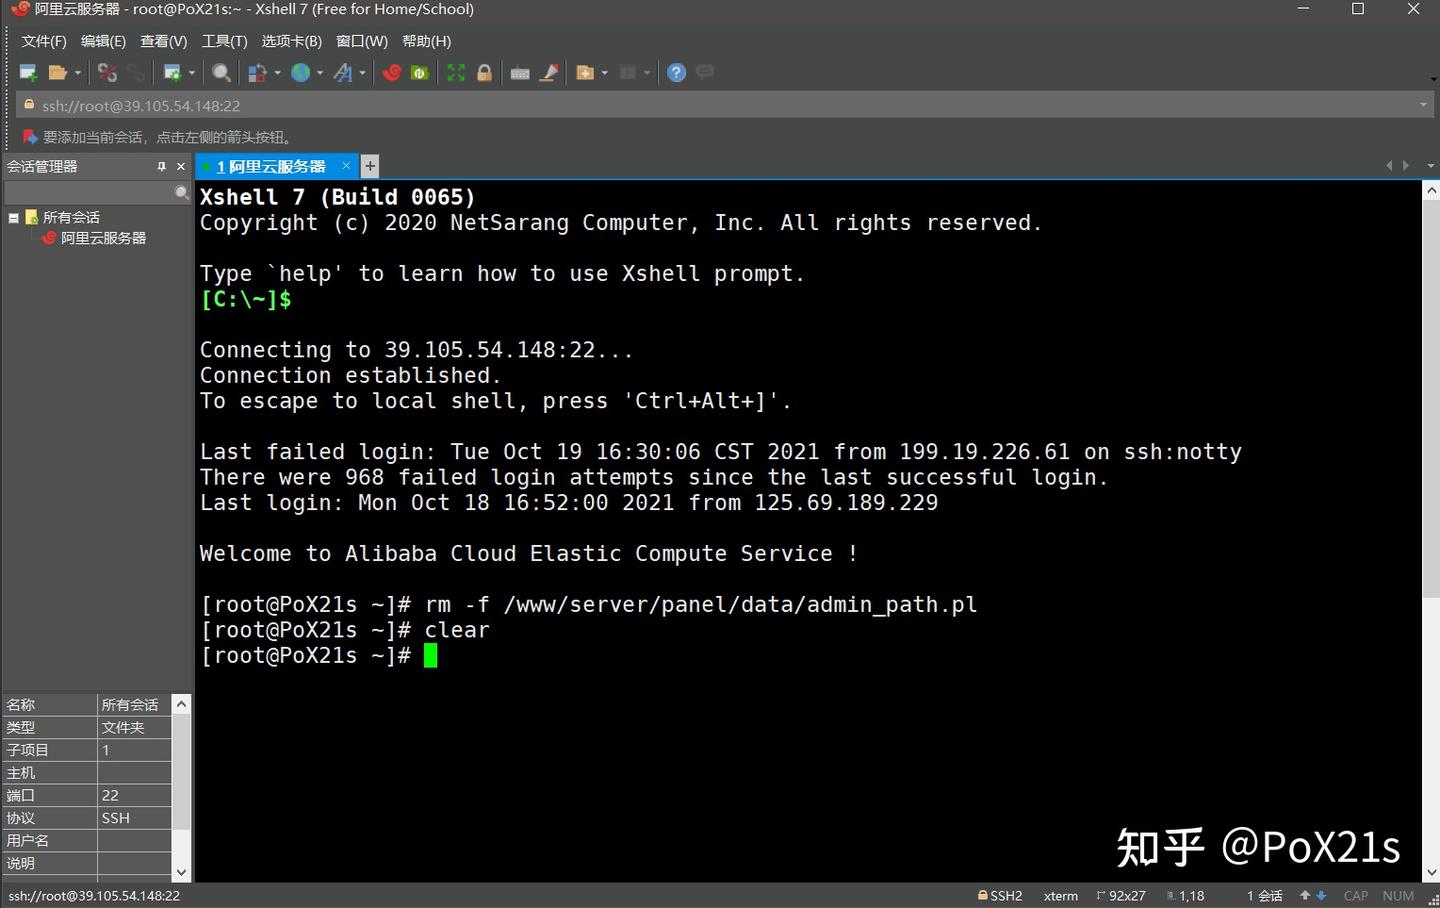This screenshot has height=908, width=1440.
Task: Click the New Session toolbar icon
Action: tap(28, 73)
